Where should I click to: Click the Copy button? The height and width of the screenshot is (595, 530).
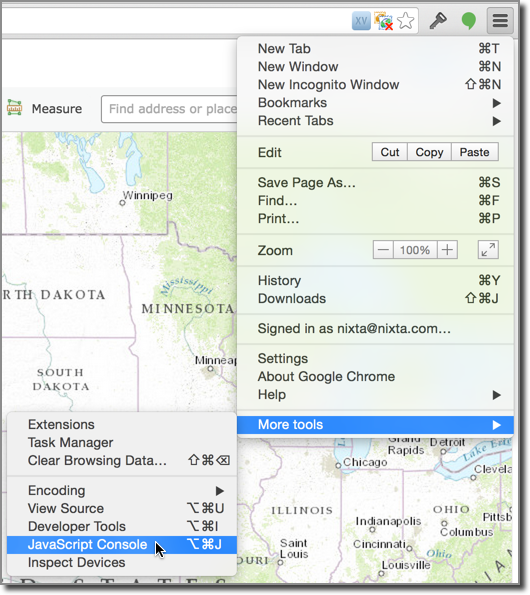429,152
